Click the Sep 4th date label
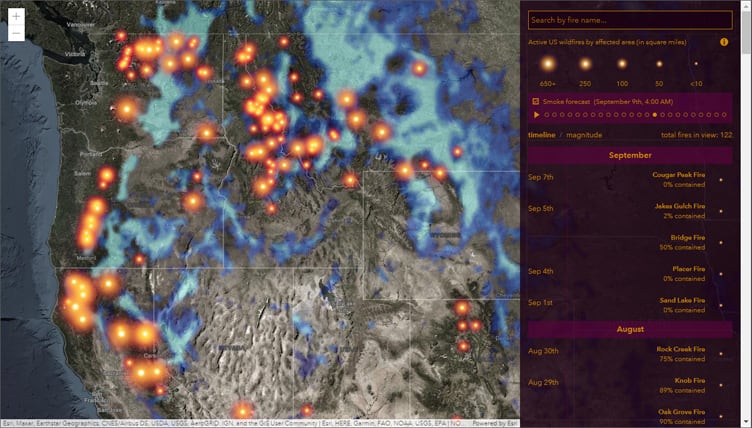 pos(540,271)
